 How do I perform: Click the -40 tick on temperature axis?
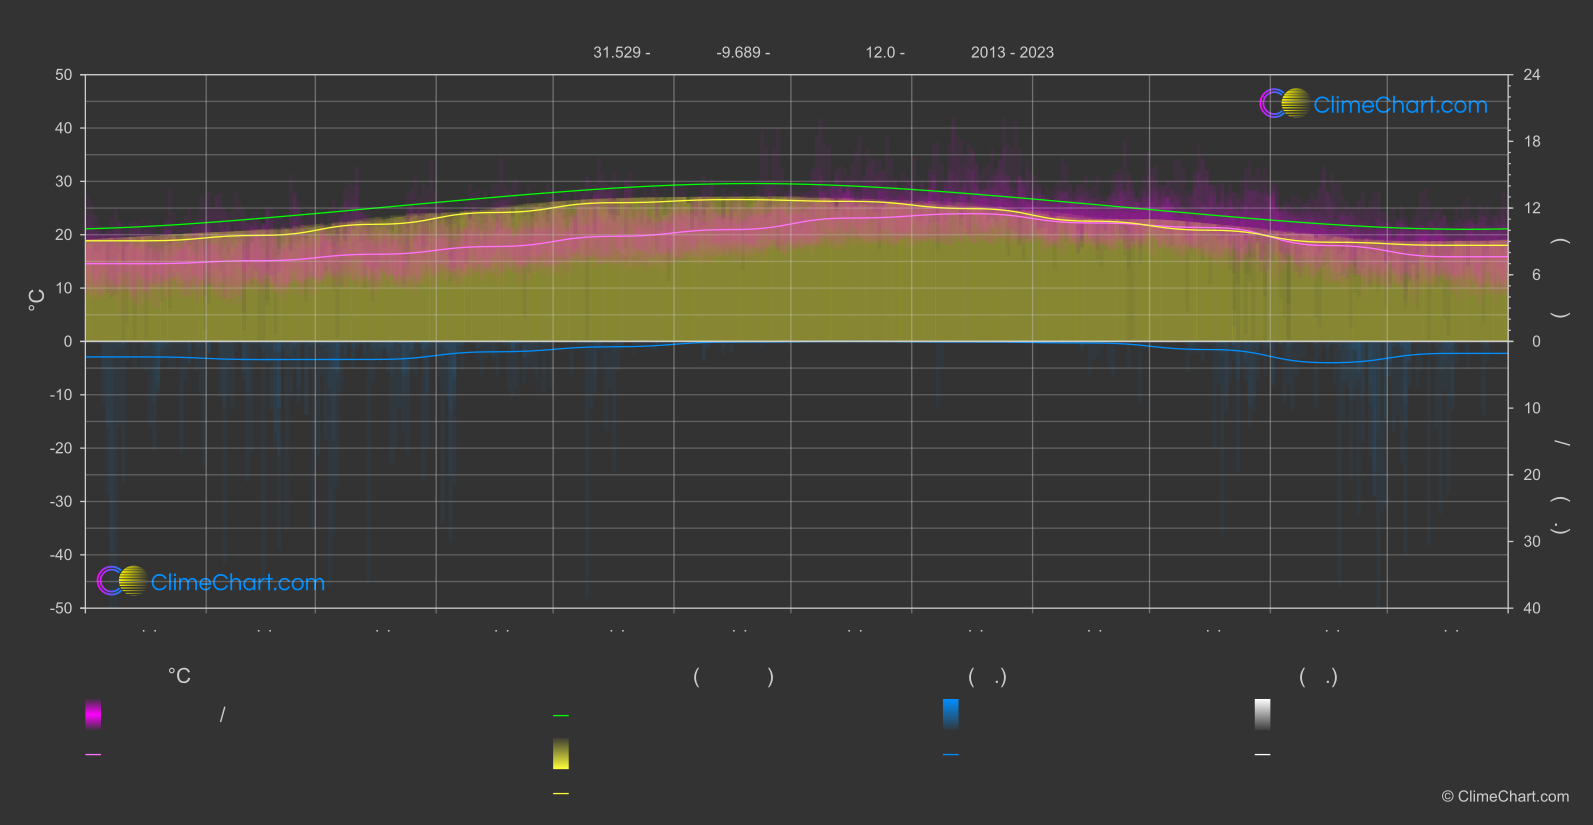61,555
